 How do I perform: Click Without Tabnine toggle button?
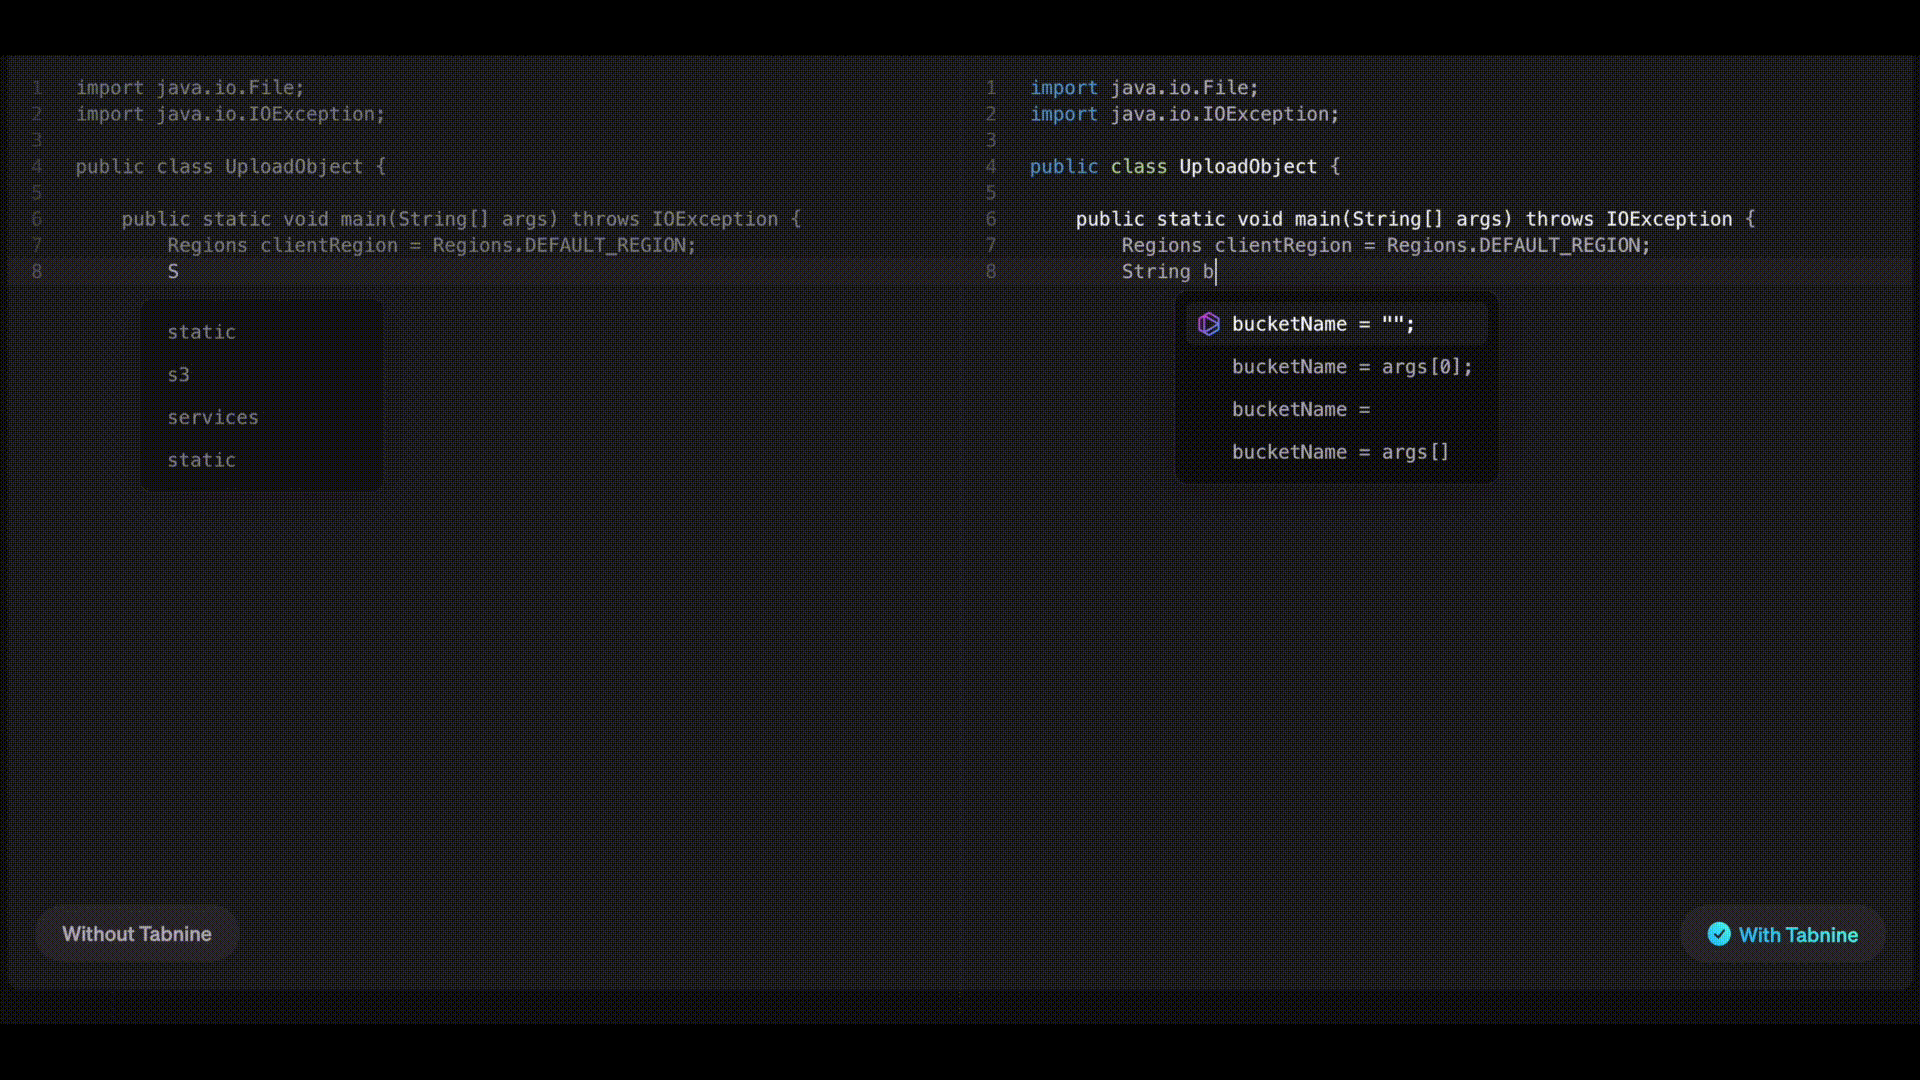(x=137, y=934)
